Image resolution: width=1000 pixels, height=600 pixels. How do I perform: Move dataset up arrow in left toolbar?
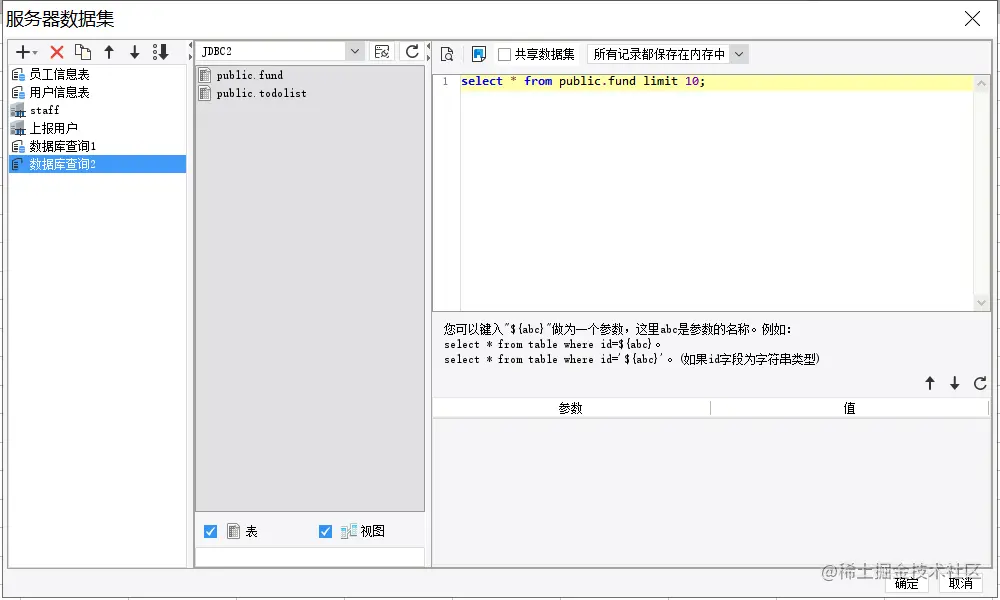tap(109, 52)
